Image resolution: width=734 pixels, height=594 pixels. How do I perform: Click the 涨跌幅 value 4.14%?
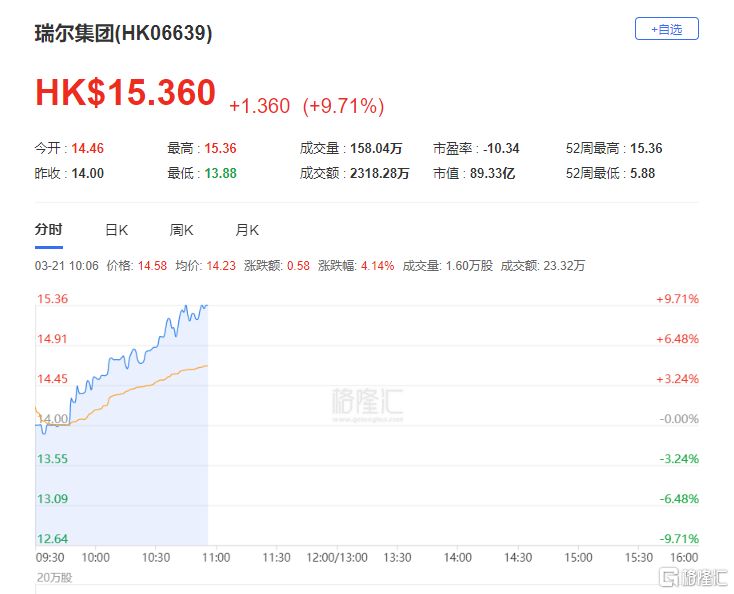tap(377, 266)
